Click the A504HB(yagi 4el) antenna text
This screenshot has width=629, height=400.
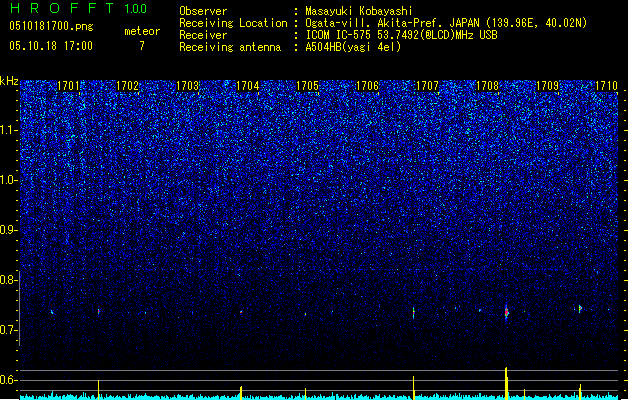[353, 47]
